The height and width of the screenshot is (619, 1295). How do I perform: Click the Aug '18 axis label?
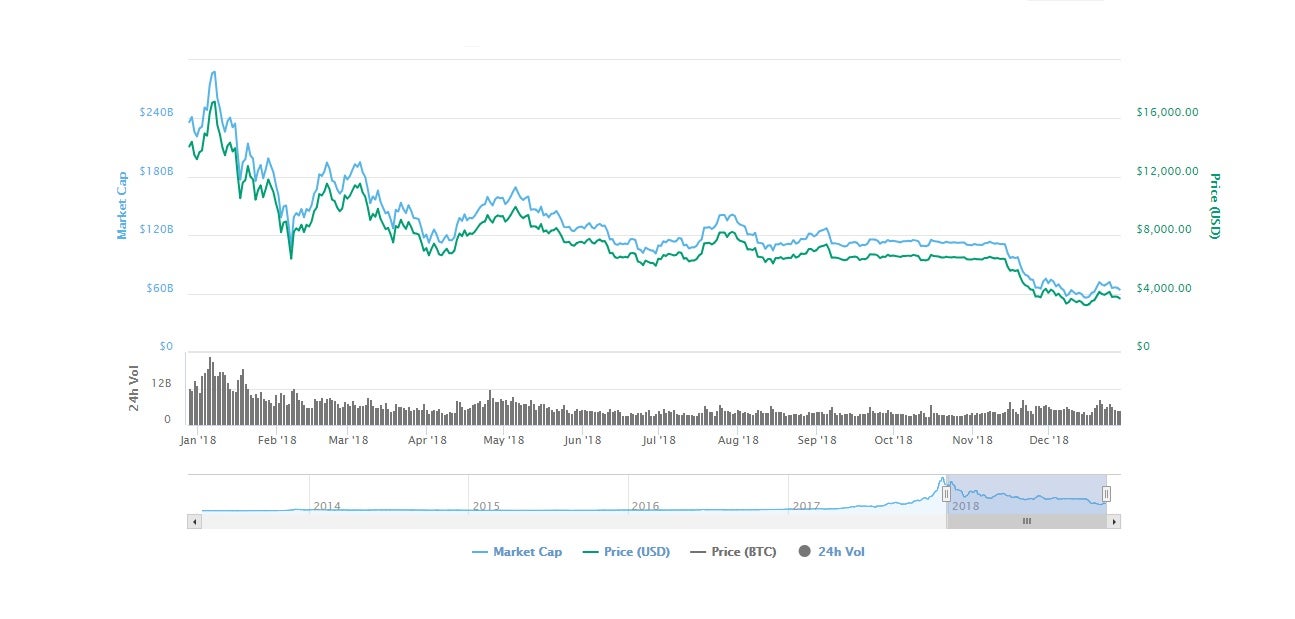pos(737,440)
